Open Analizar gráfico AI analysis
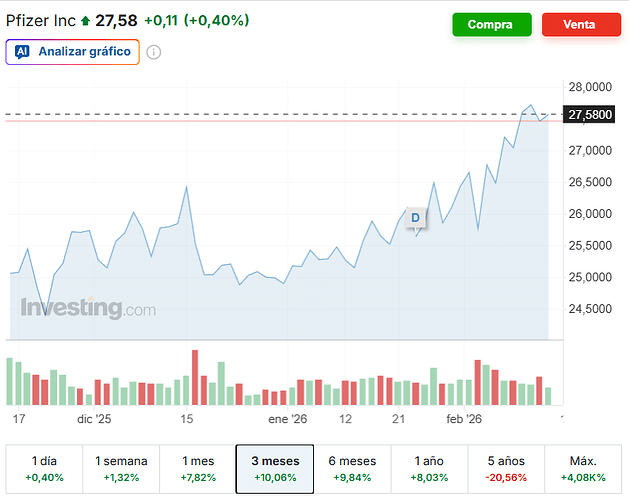Screen dimensions: 629x500 coord(72,51)
